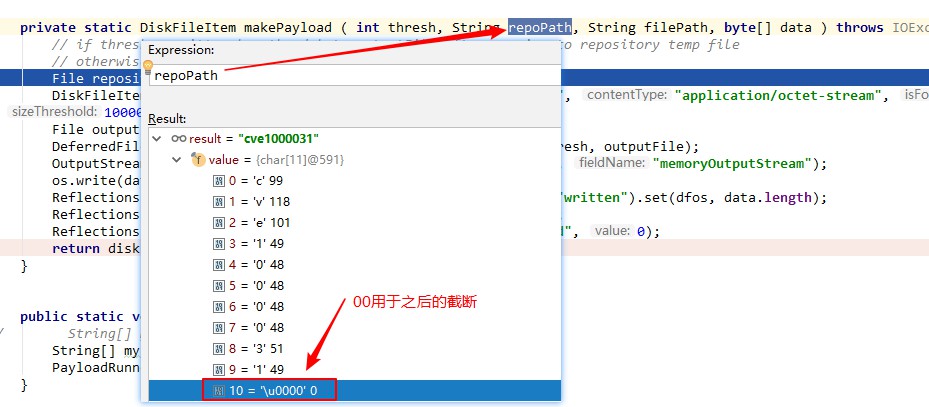Click the icon of element 10 '\u0000'
The height and width of the screenshot is (407, 929).
tap(219, 390)
